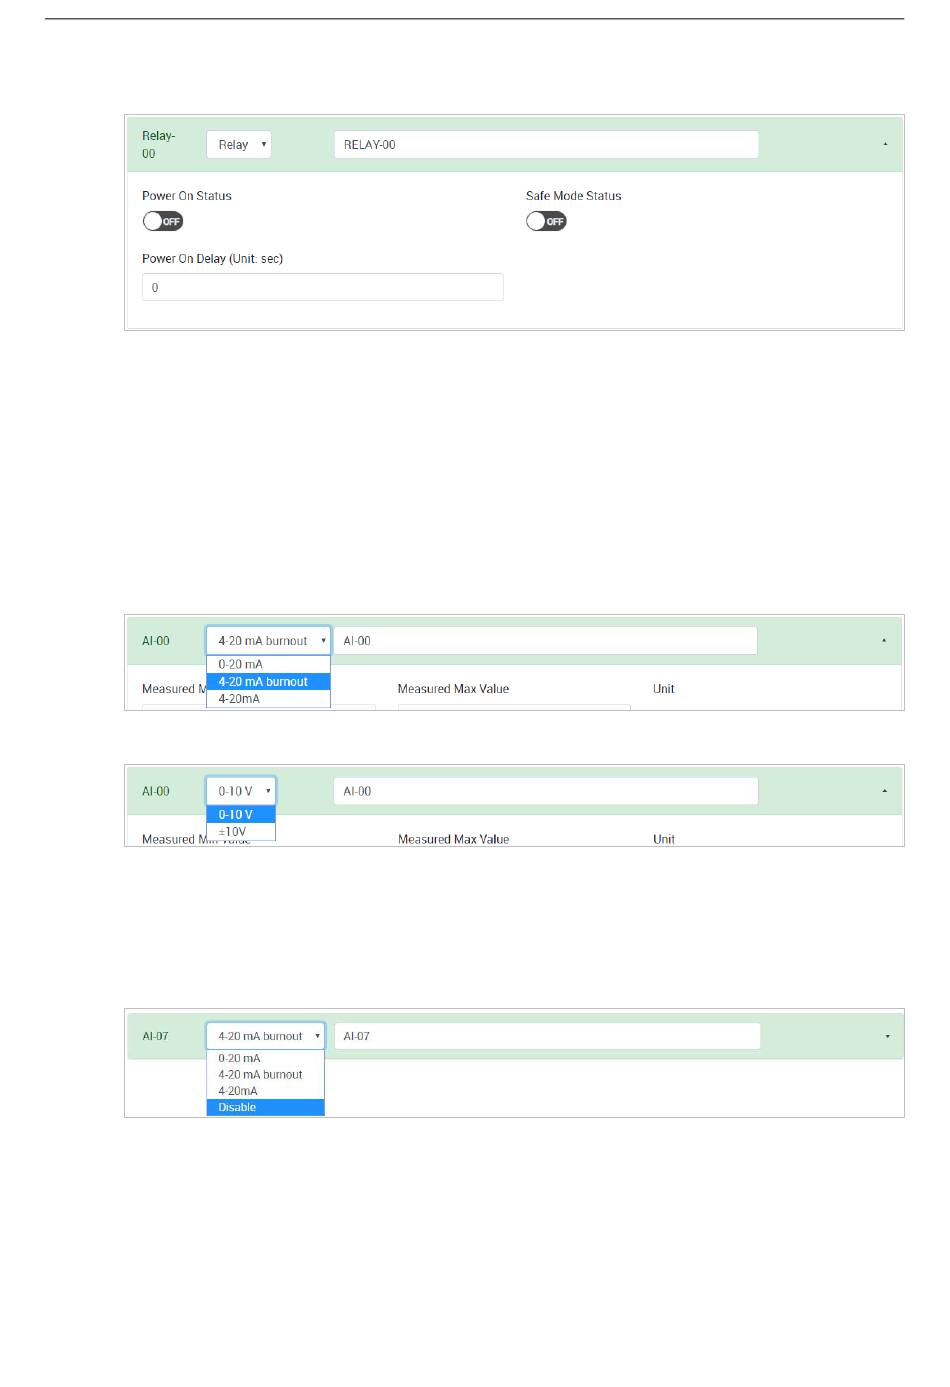Collapse the Relay-00 panel arrow

pos(885,145)
